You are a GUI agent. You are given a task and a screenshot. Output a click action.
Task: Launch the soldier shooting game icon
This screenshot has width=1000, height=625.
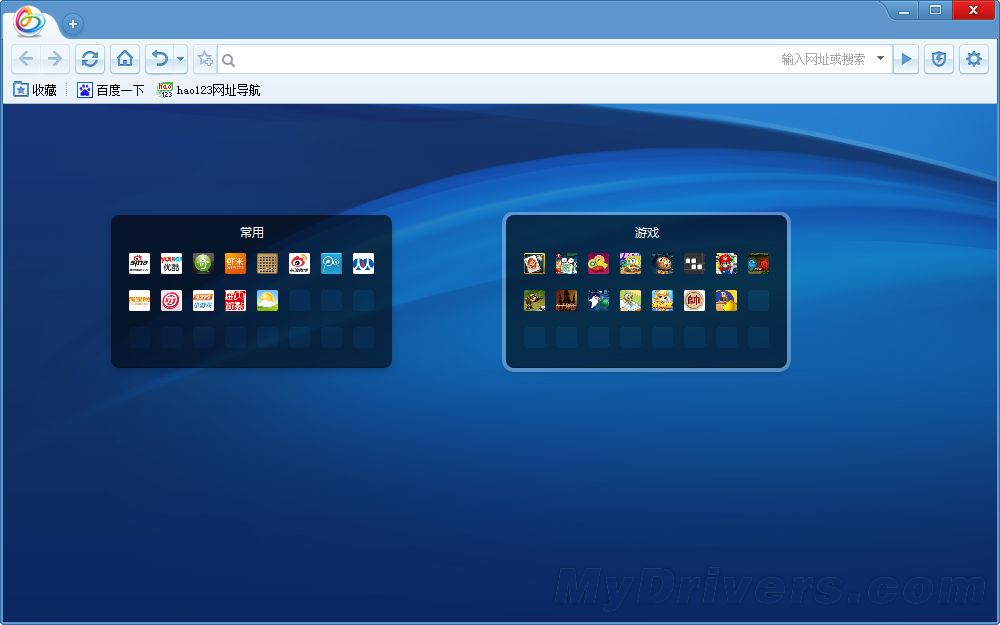pyautogui.click(x=534, y=300)
